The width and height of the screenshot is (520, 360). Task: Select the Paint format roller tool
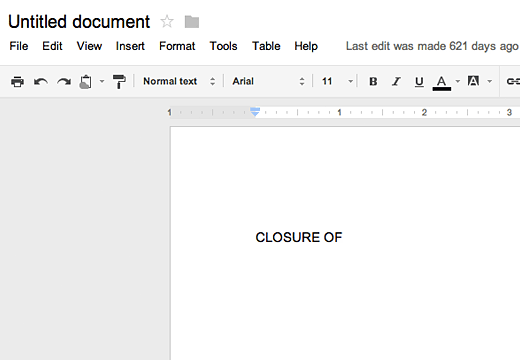(x=119, y=82)
